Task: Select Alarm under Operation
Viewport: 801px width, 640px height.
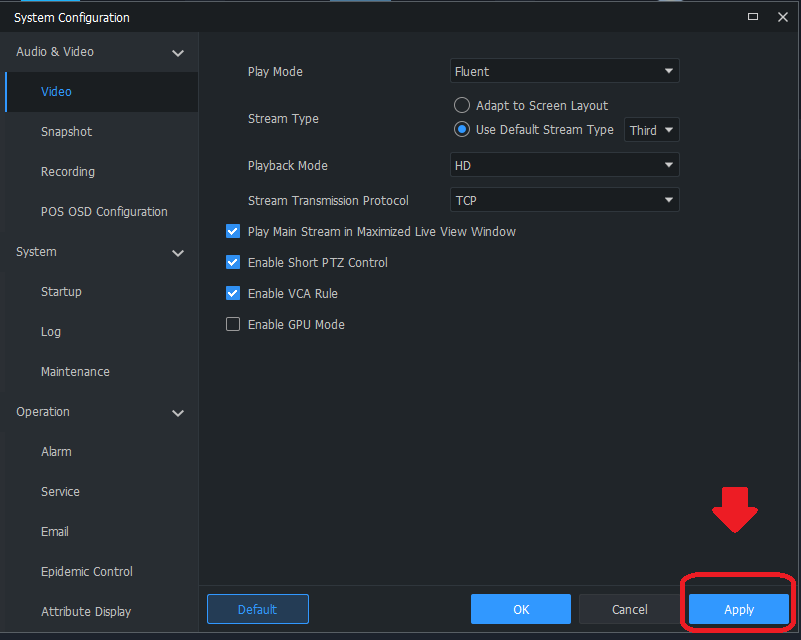Action: [x=56, y=451]
